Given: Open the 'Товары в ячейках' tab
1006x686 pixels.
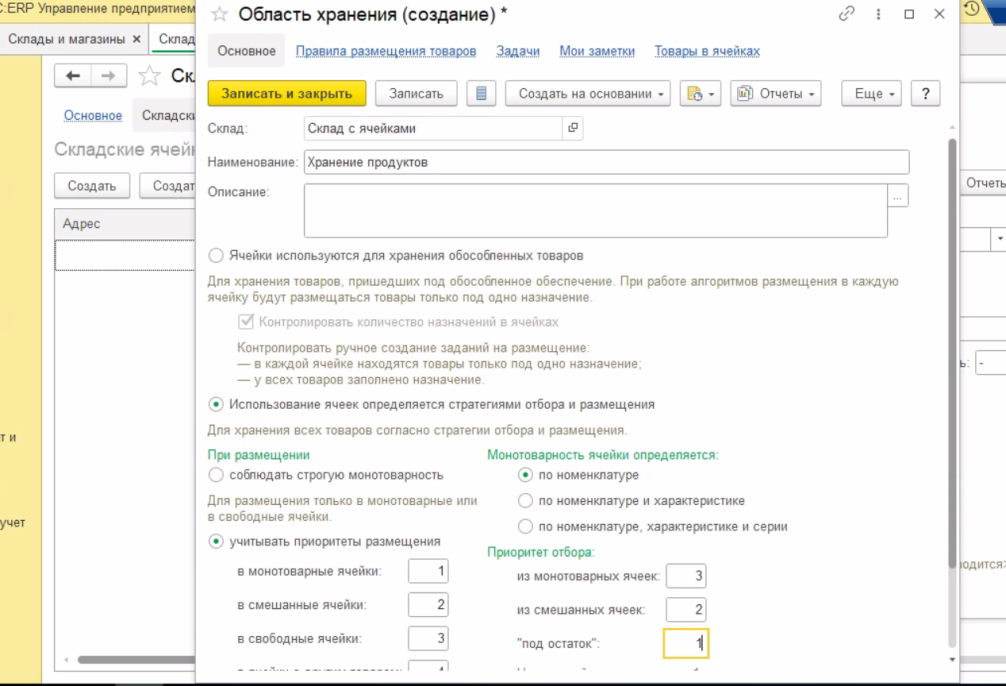Looking at the screenshot, I should pyautogui.click(x=707, y=51).
